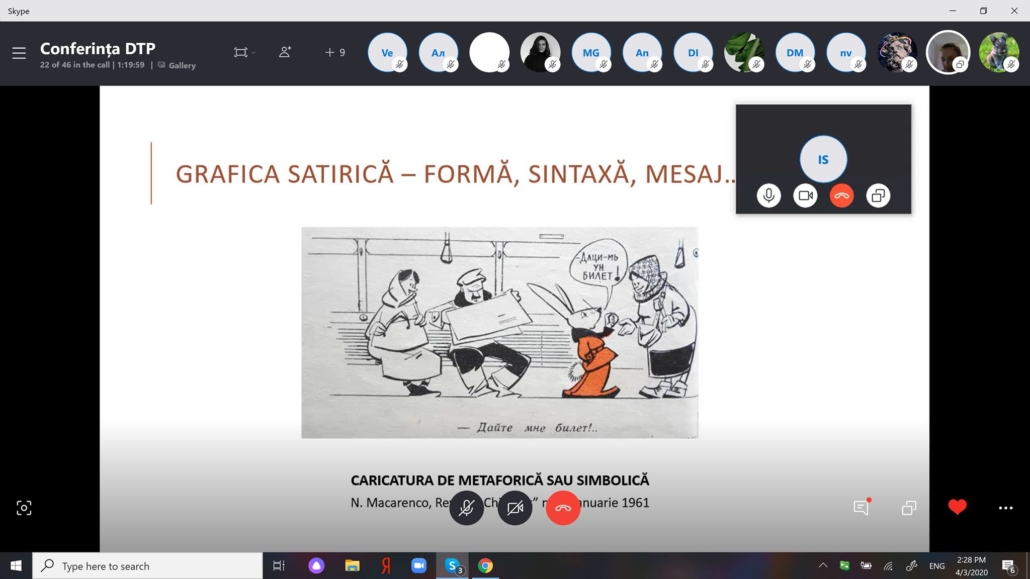Show hidden system tray icons
This screenshot has height=579, width=1030.
click(x=822, y=565)
